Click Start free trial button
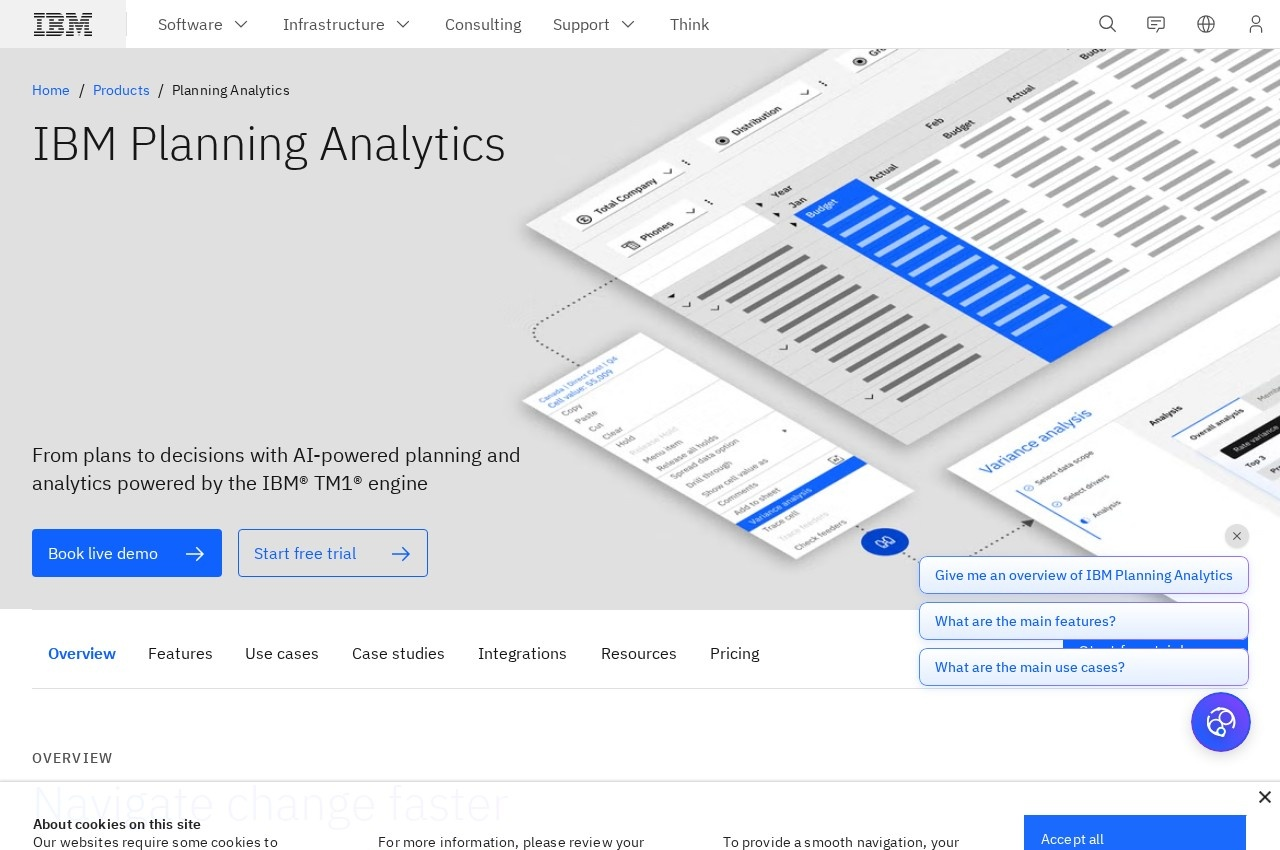1280x850 pixels. click(333, 553)
